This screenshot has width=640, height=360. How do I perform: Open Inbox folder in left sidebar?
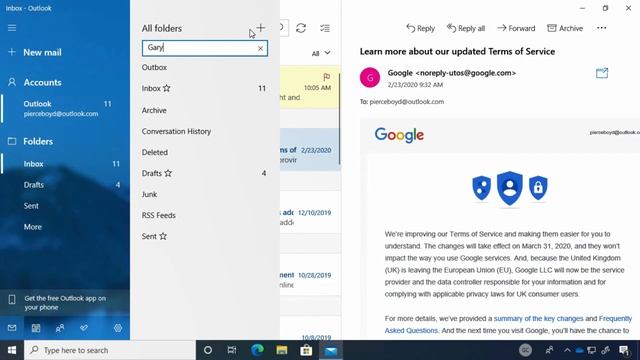[x=65, y=164]
